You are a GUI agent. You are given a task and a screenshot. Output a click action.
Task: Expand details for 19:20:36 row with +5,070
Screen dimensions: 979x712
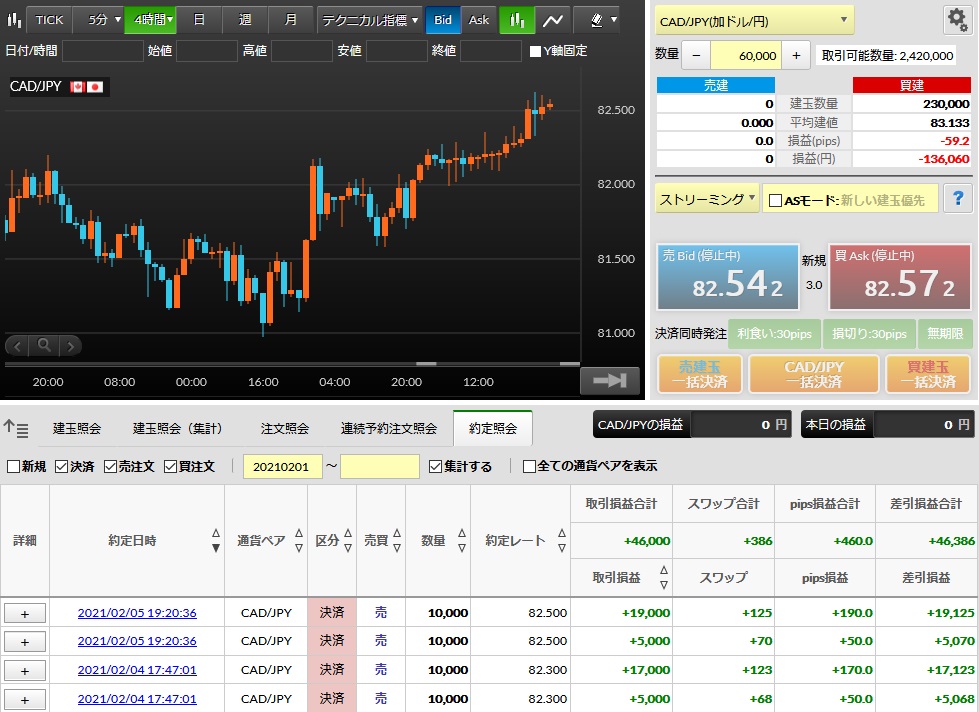pos(25,641)
